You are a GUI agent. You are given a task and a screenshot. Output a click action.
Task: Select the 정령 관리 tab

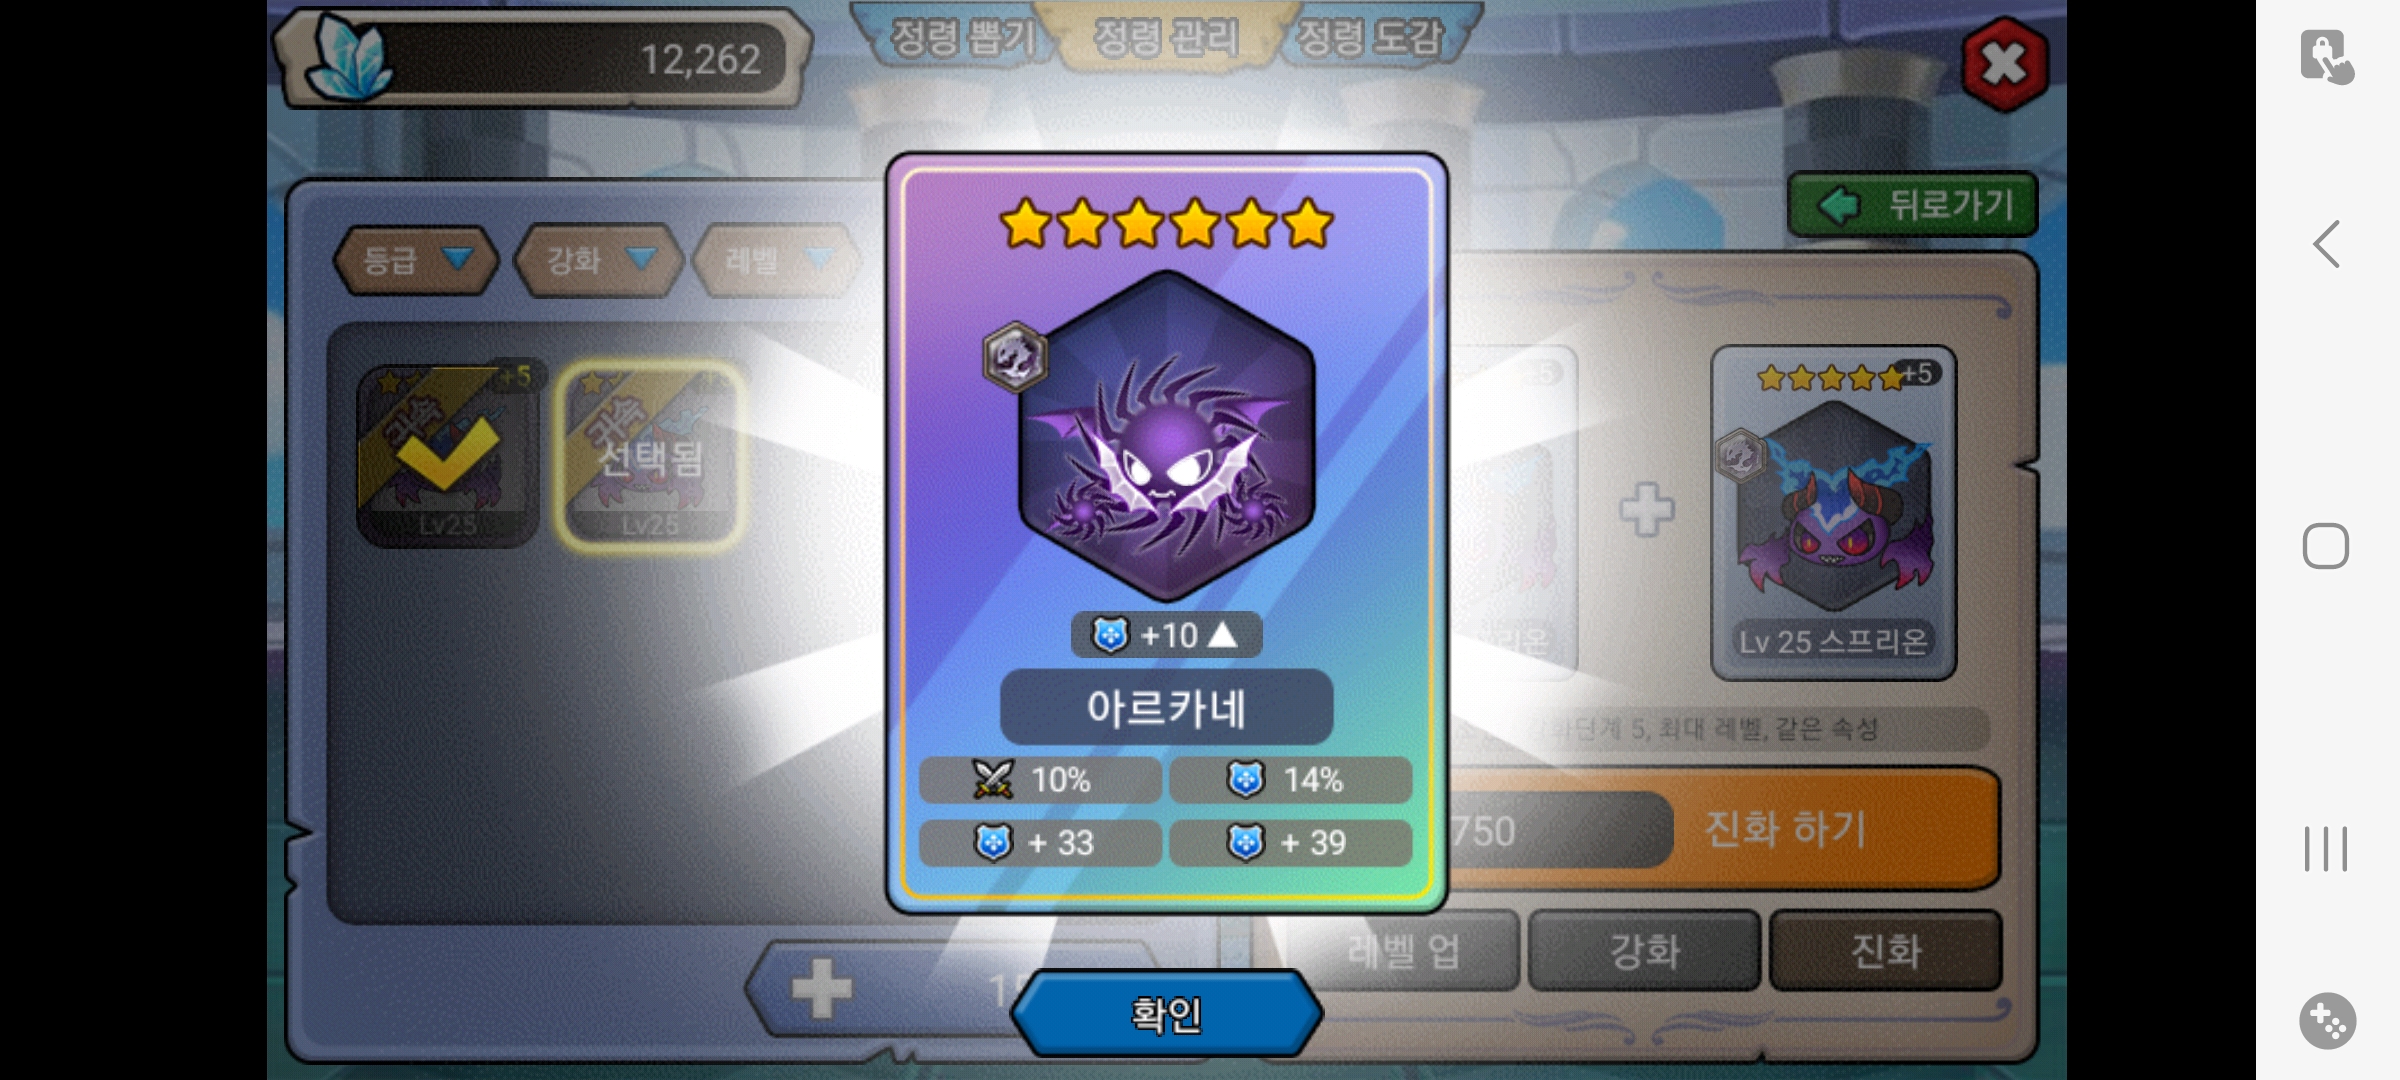click(x=1166, y=38)
